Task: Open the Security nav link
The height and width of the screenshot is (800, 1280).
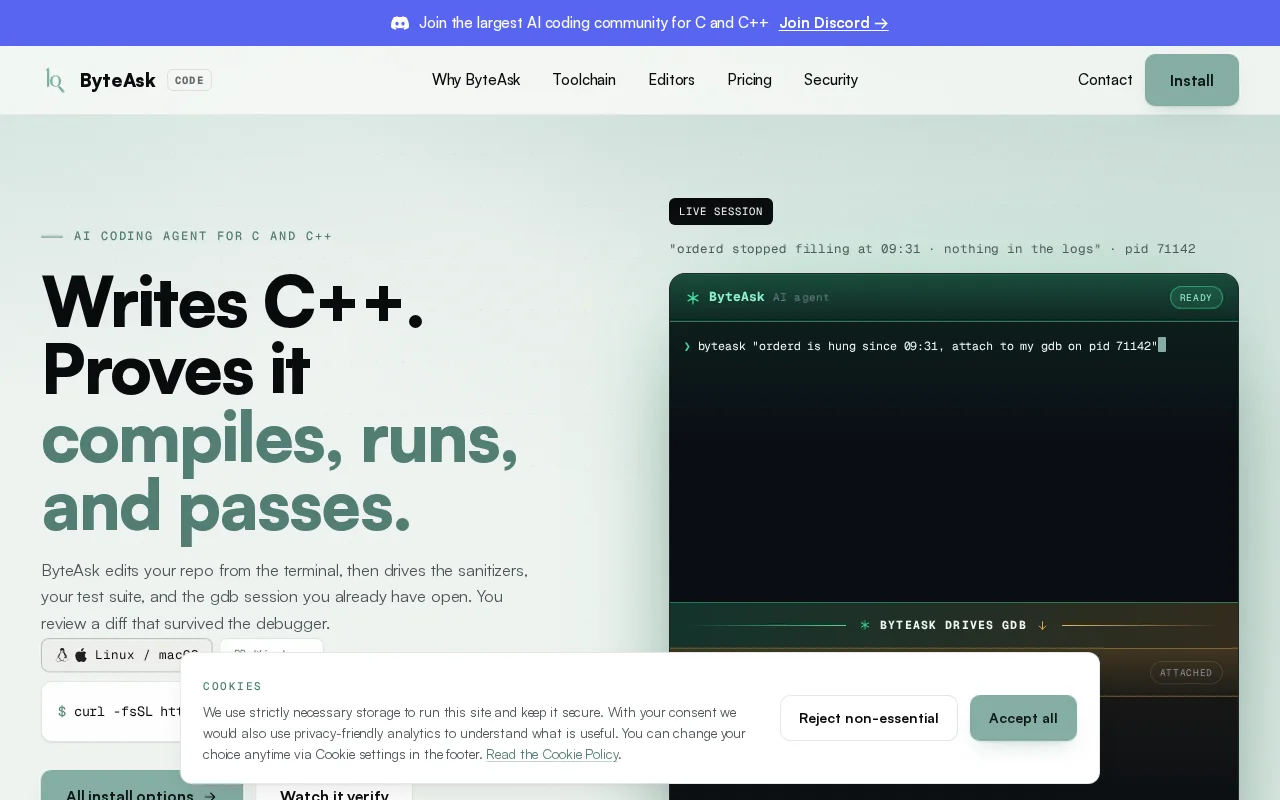Action: click(831, 80)
